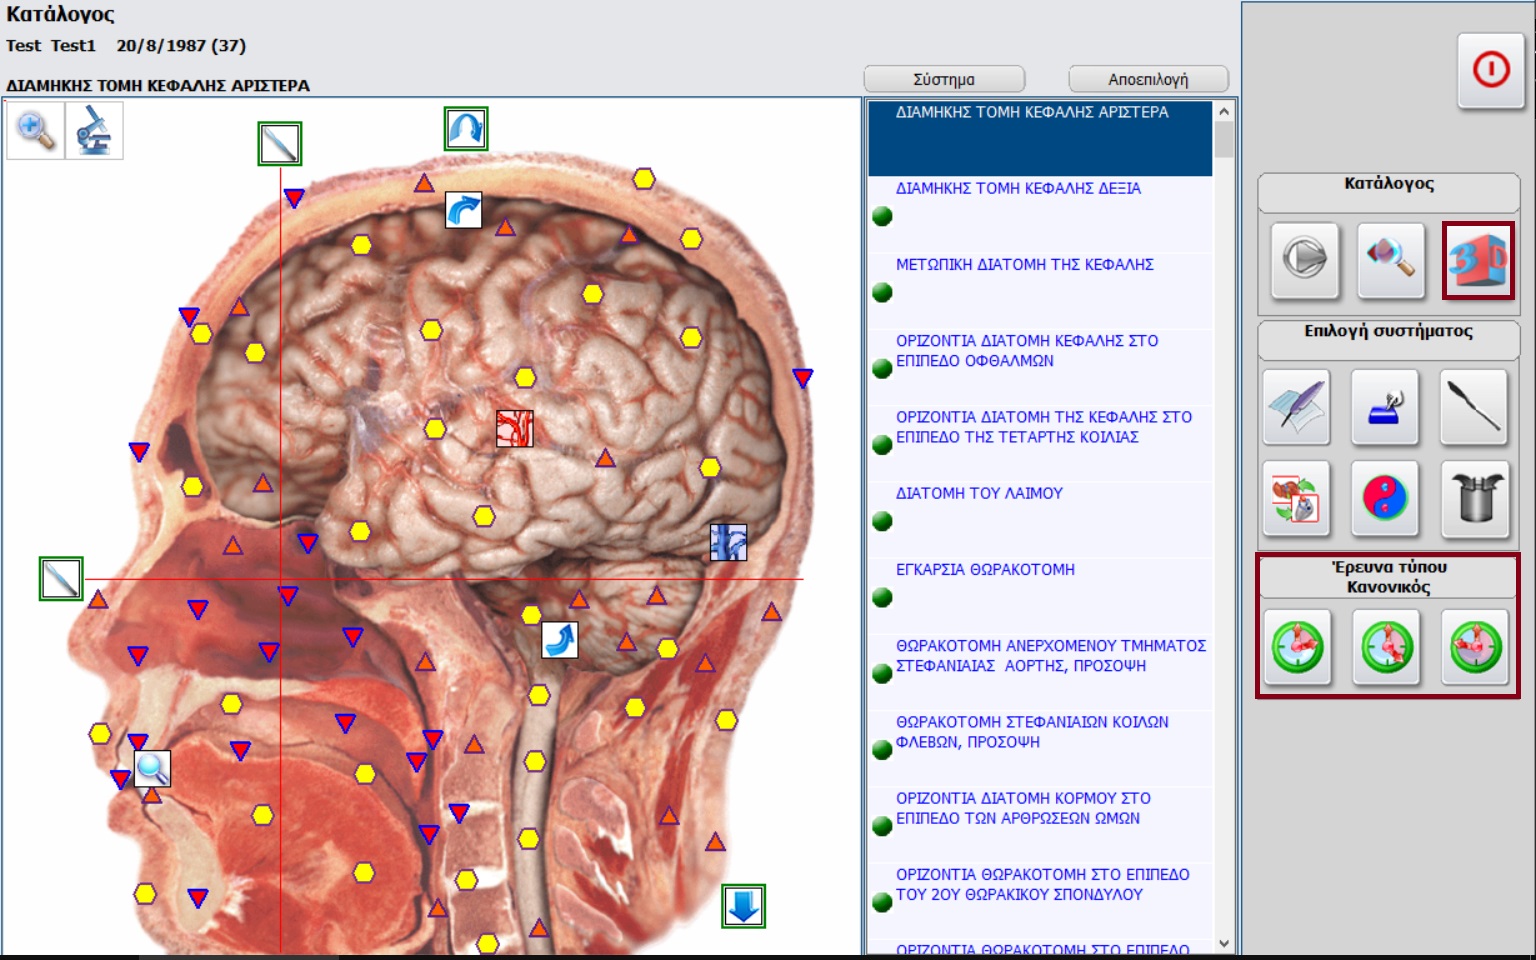Screen dimensions: 1536x960
Task: Click the Επιλογή συστήματος panel header
Action: [1389, 340]
